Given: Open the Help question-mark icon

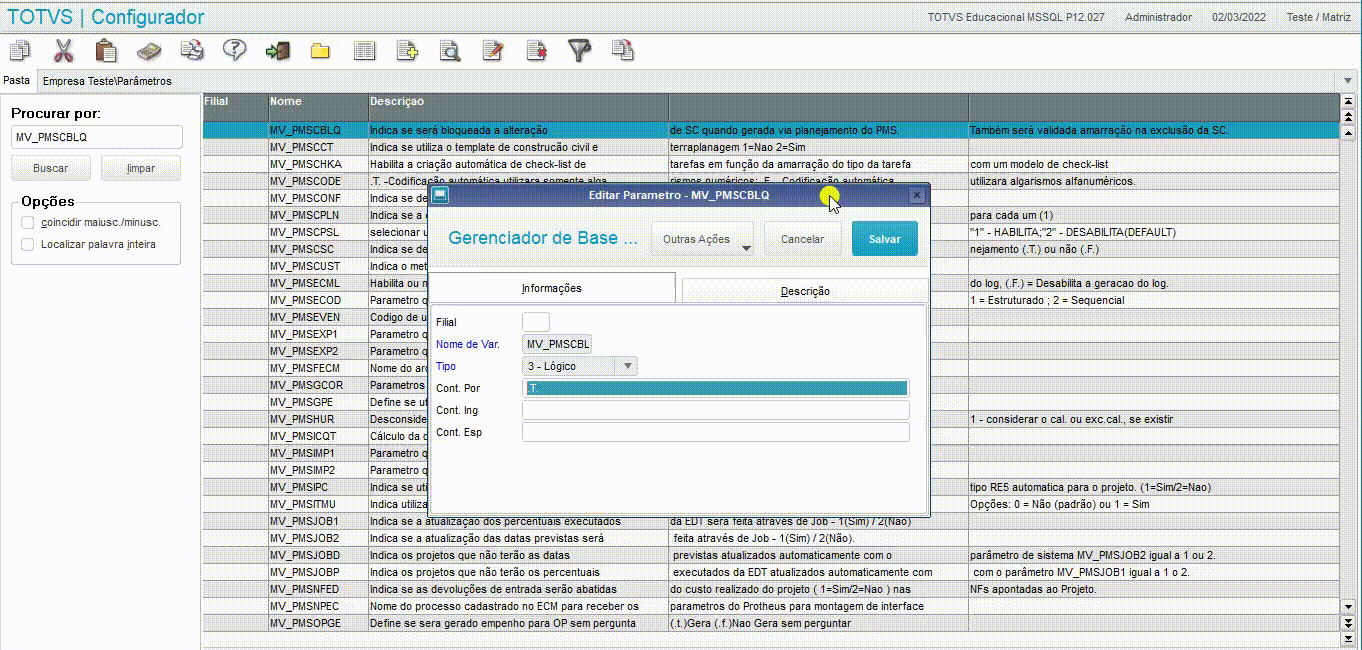Looking at the screenshot, I should click(234, 50).
